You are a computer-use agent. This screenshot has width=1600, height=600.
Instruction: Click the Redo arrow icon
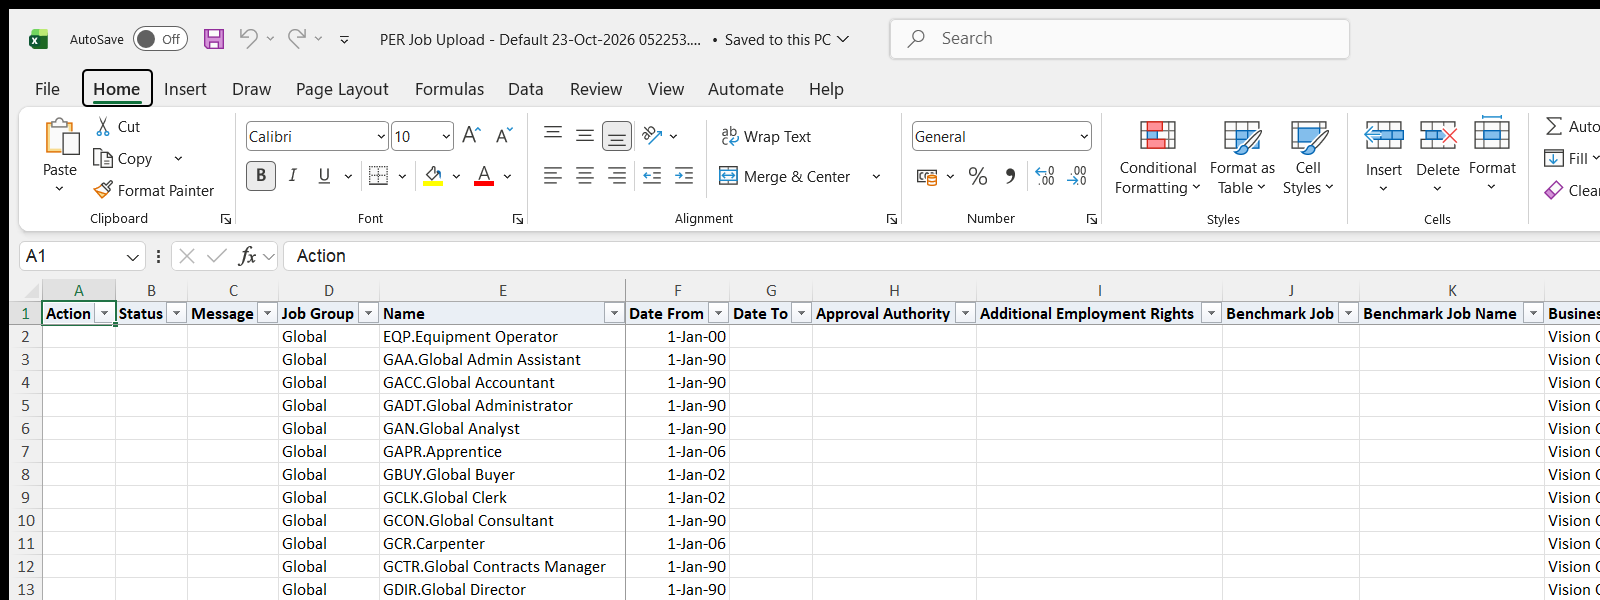[297, 39]
